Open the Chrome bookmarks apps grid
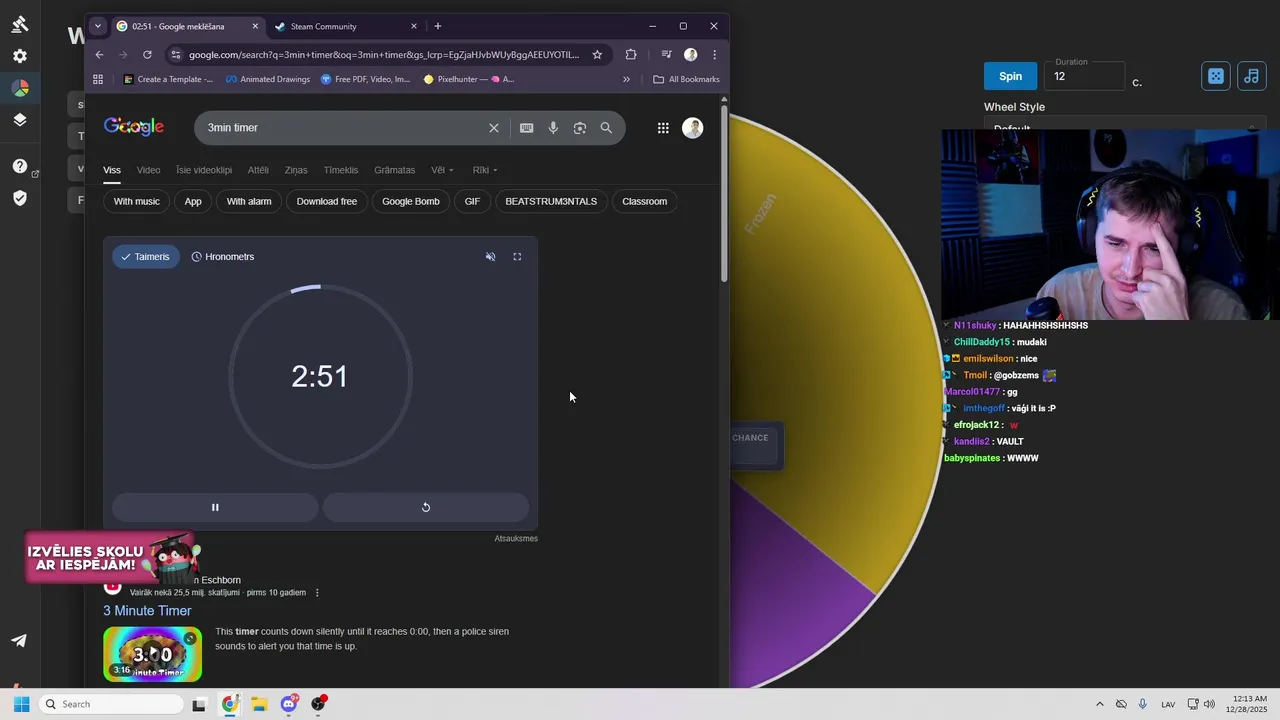This screenshot has height=720, width=1280. point(98,79)
